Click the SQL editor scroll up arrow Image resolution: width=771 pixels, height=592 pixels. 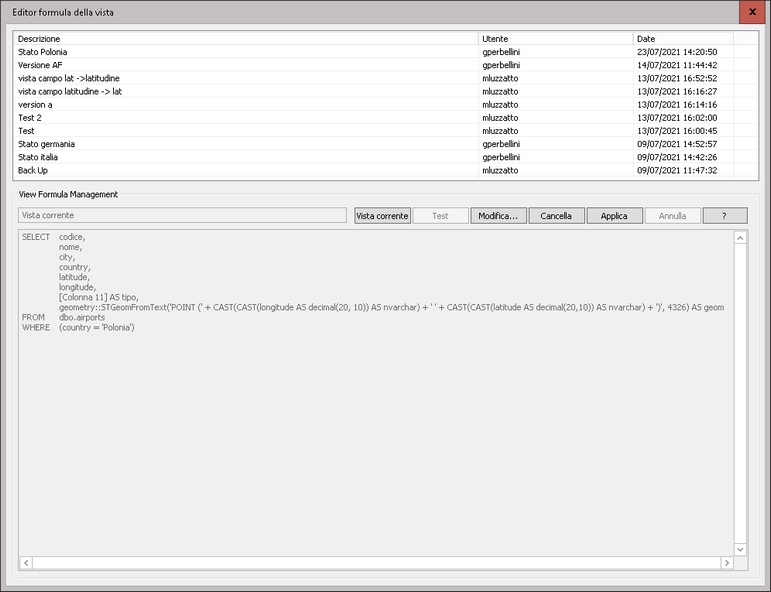point(740,238)
